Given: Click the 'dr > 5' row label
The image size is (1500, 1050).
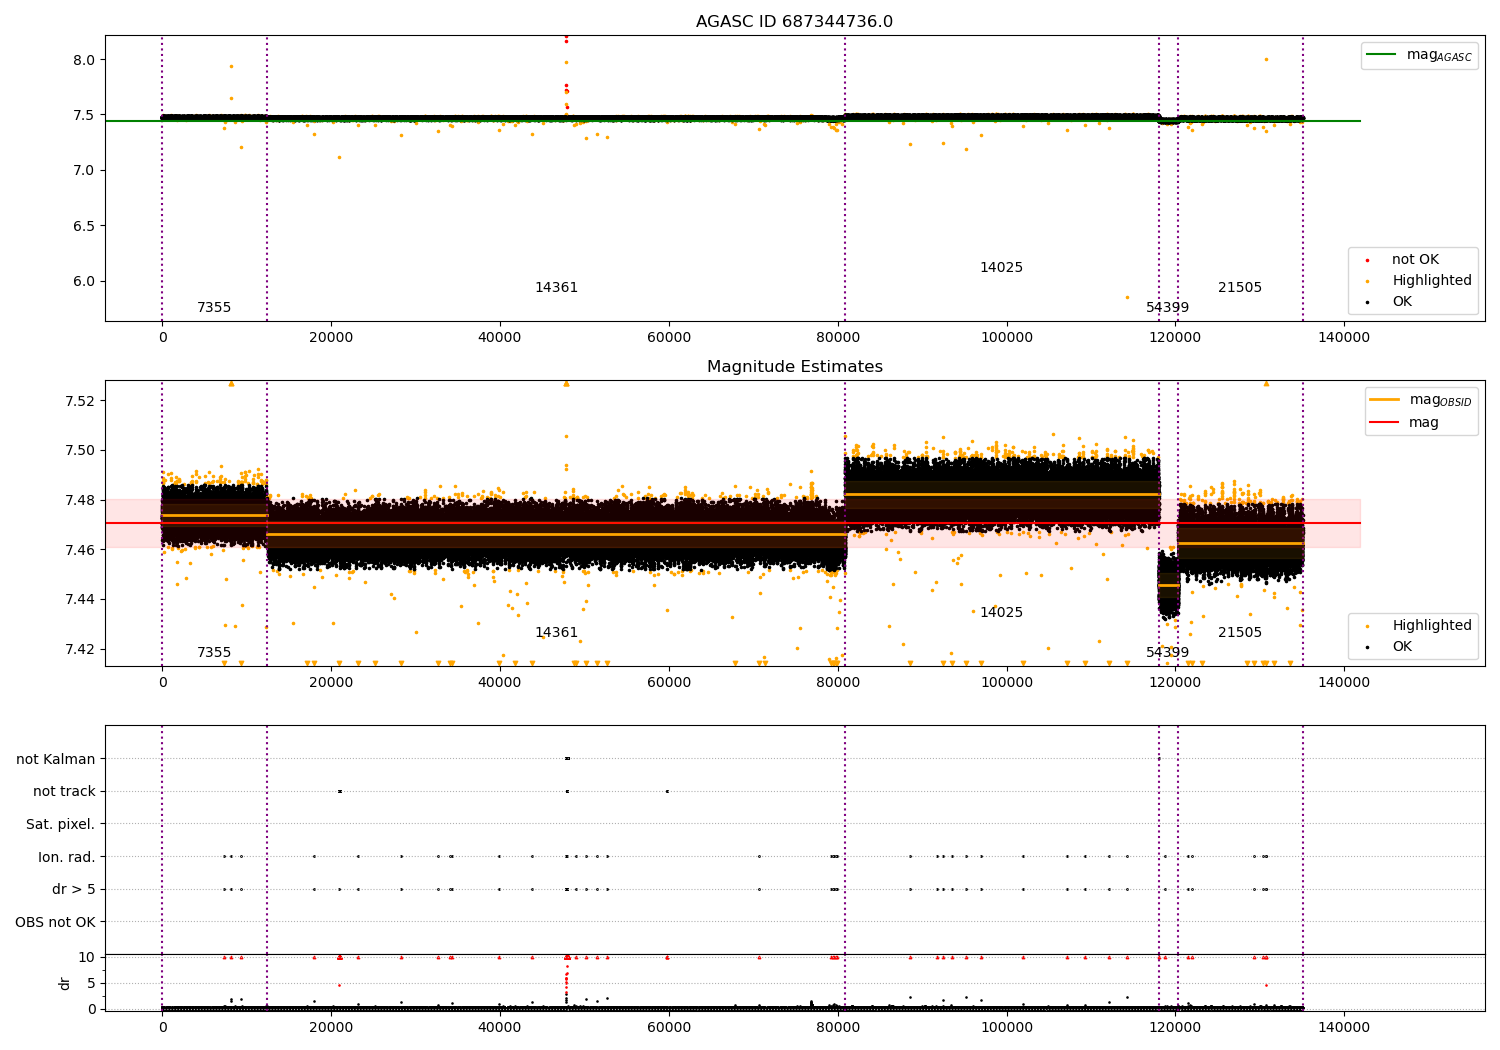Looking at the screenshot, I should click(x=74, y=889).
